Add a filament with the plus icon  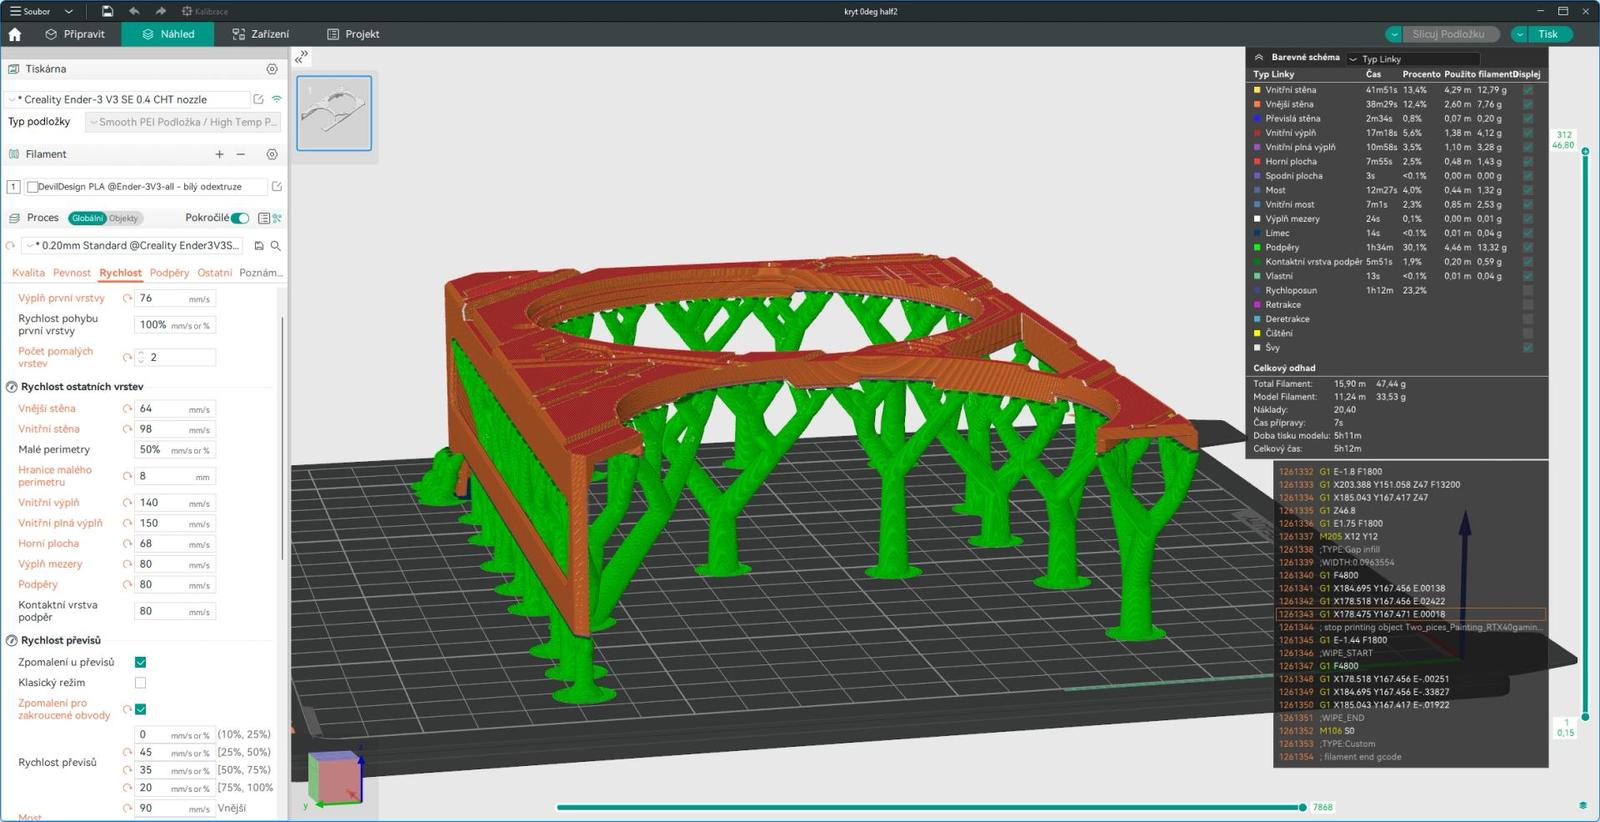click(219, 154)
